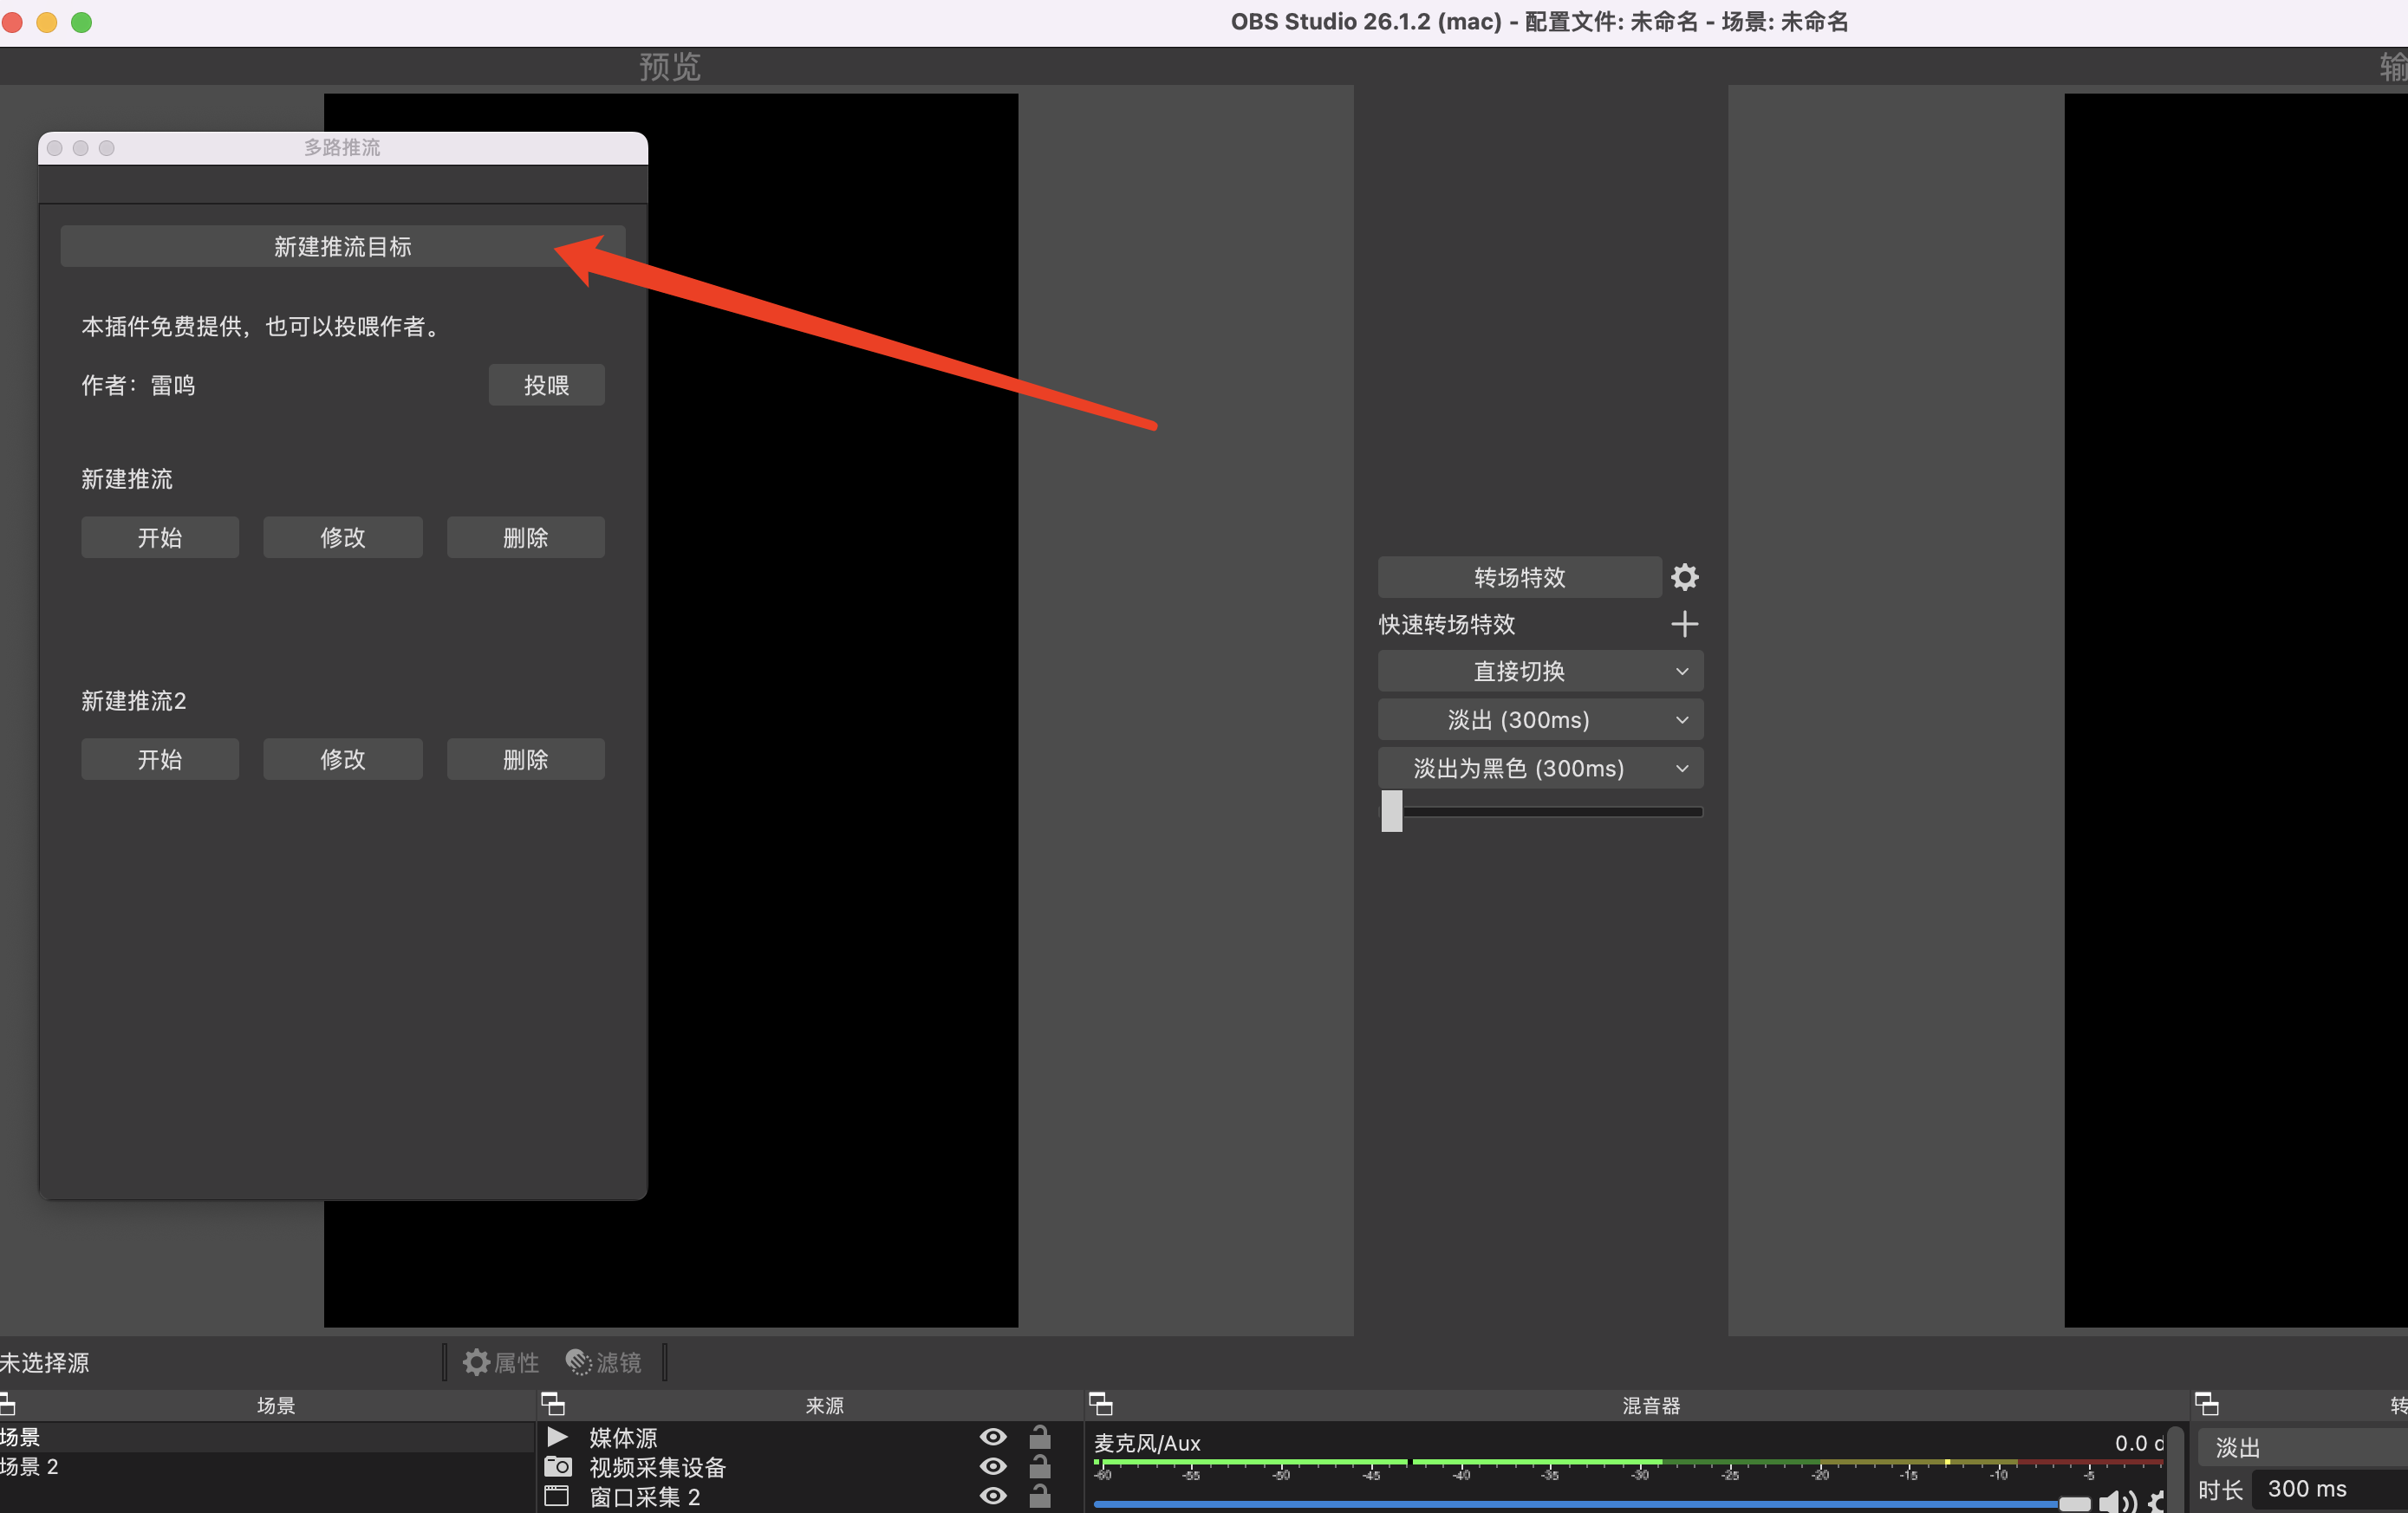Mute the 麦克风/Aux speaker icon
The height and width of the screenshot is (1513, 2408).
pyautogui.click(x=2115, y=1502)
